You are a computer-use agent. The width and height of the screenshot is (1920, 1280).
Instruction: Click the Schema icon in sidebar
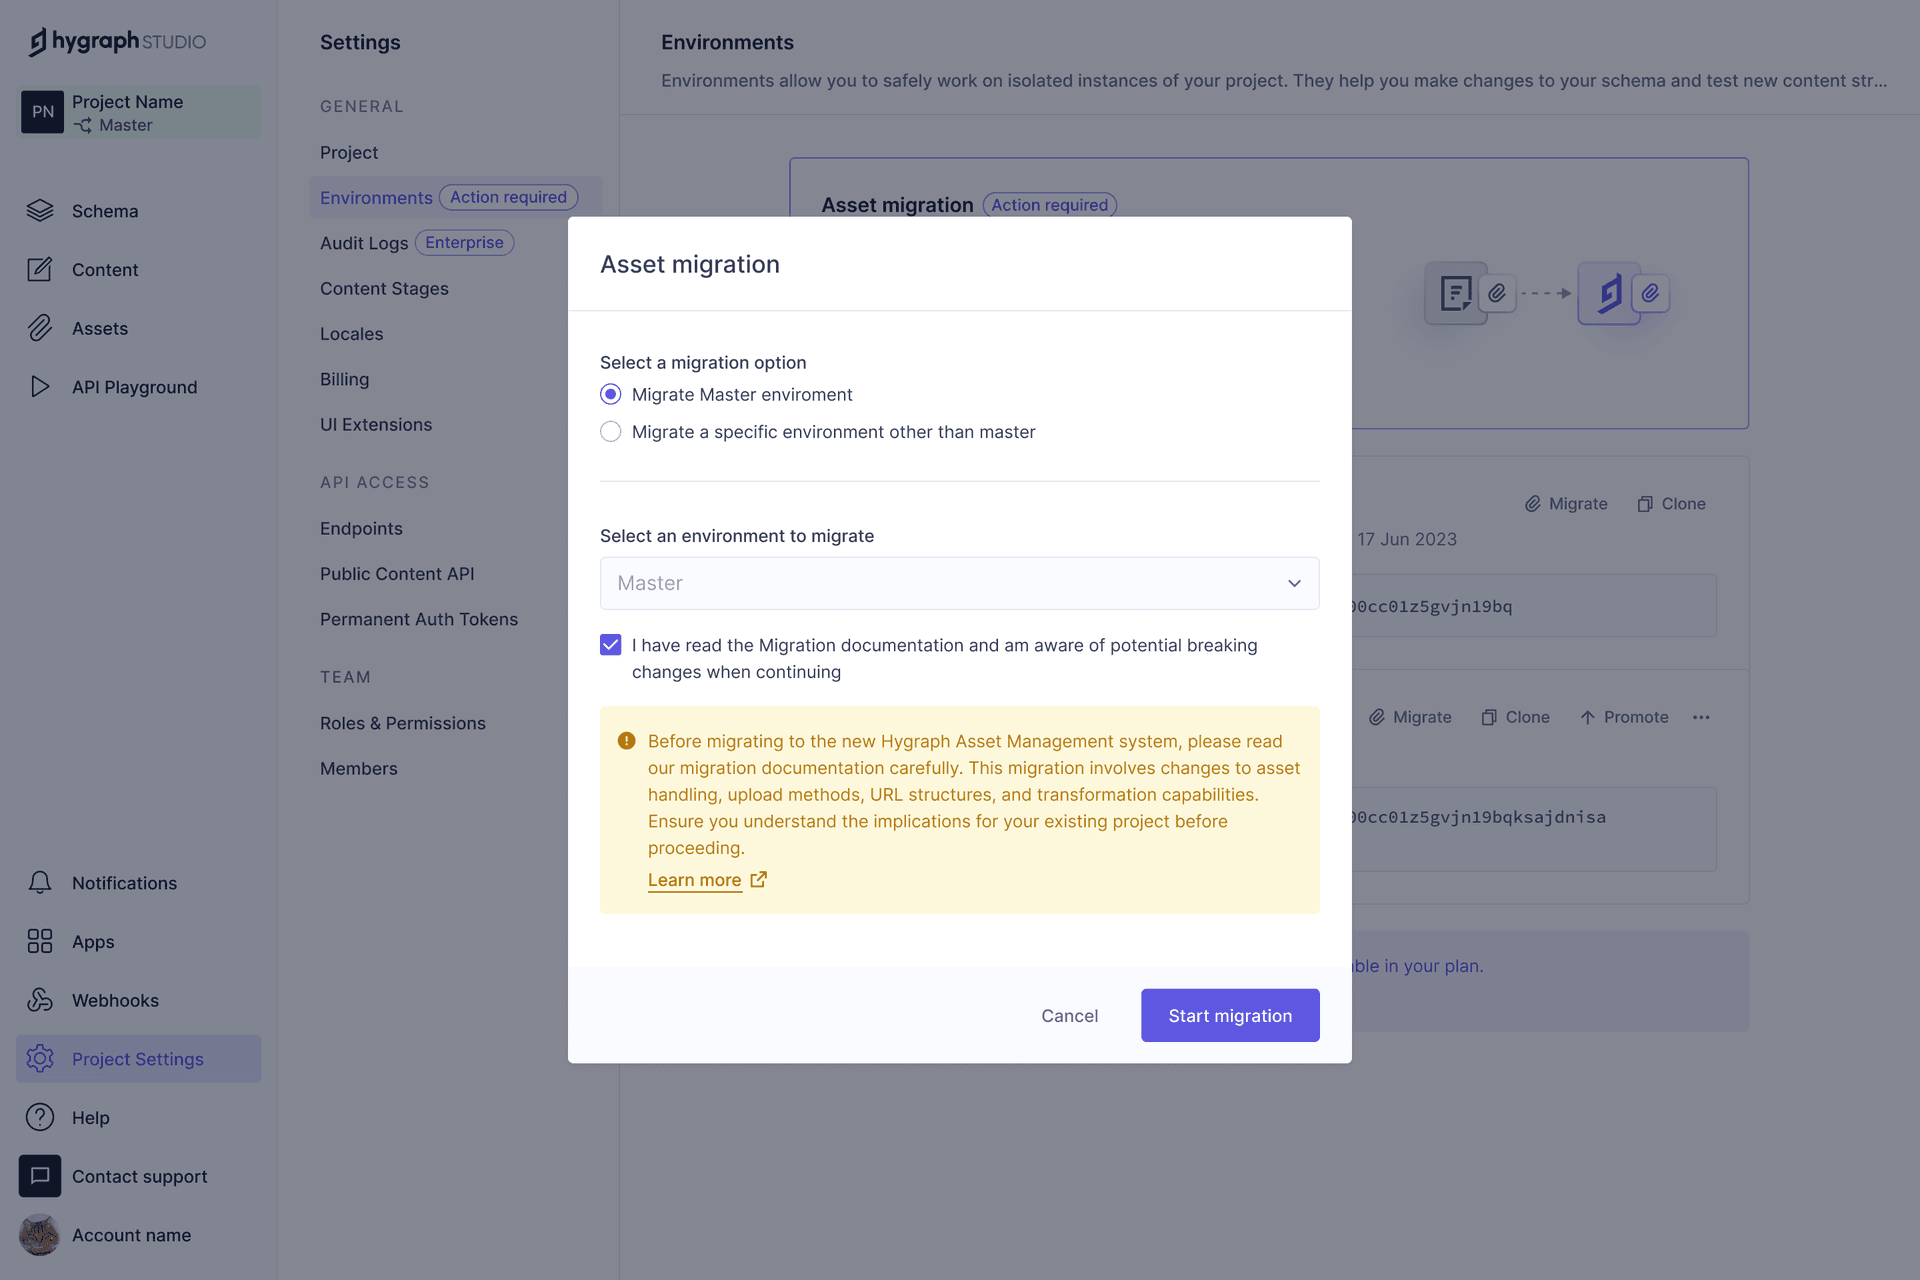(x=40, y=210)
